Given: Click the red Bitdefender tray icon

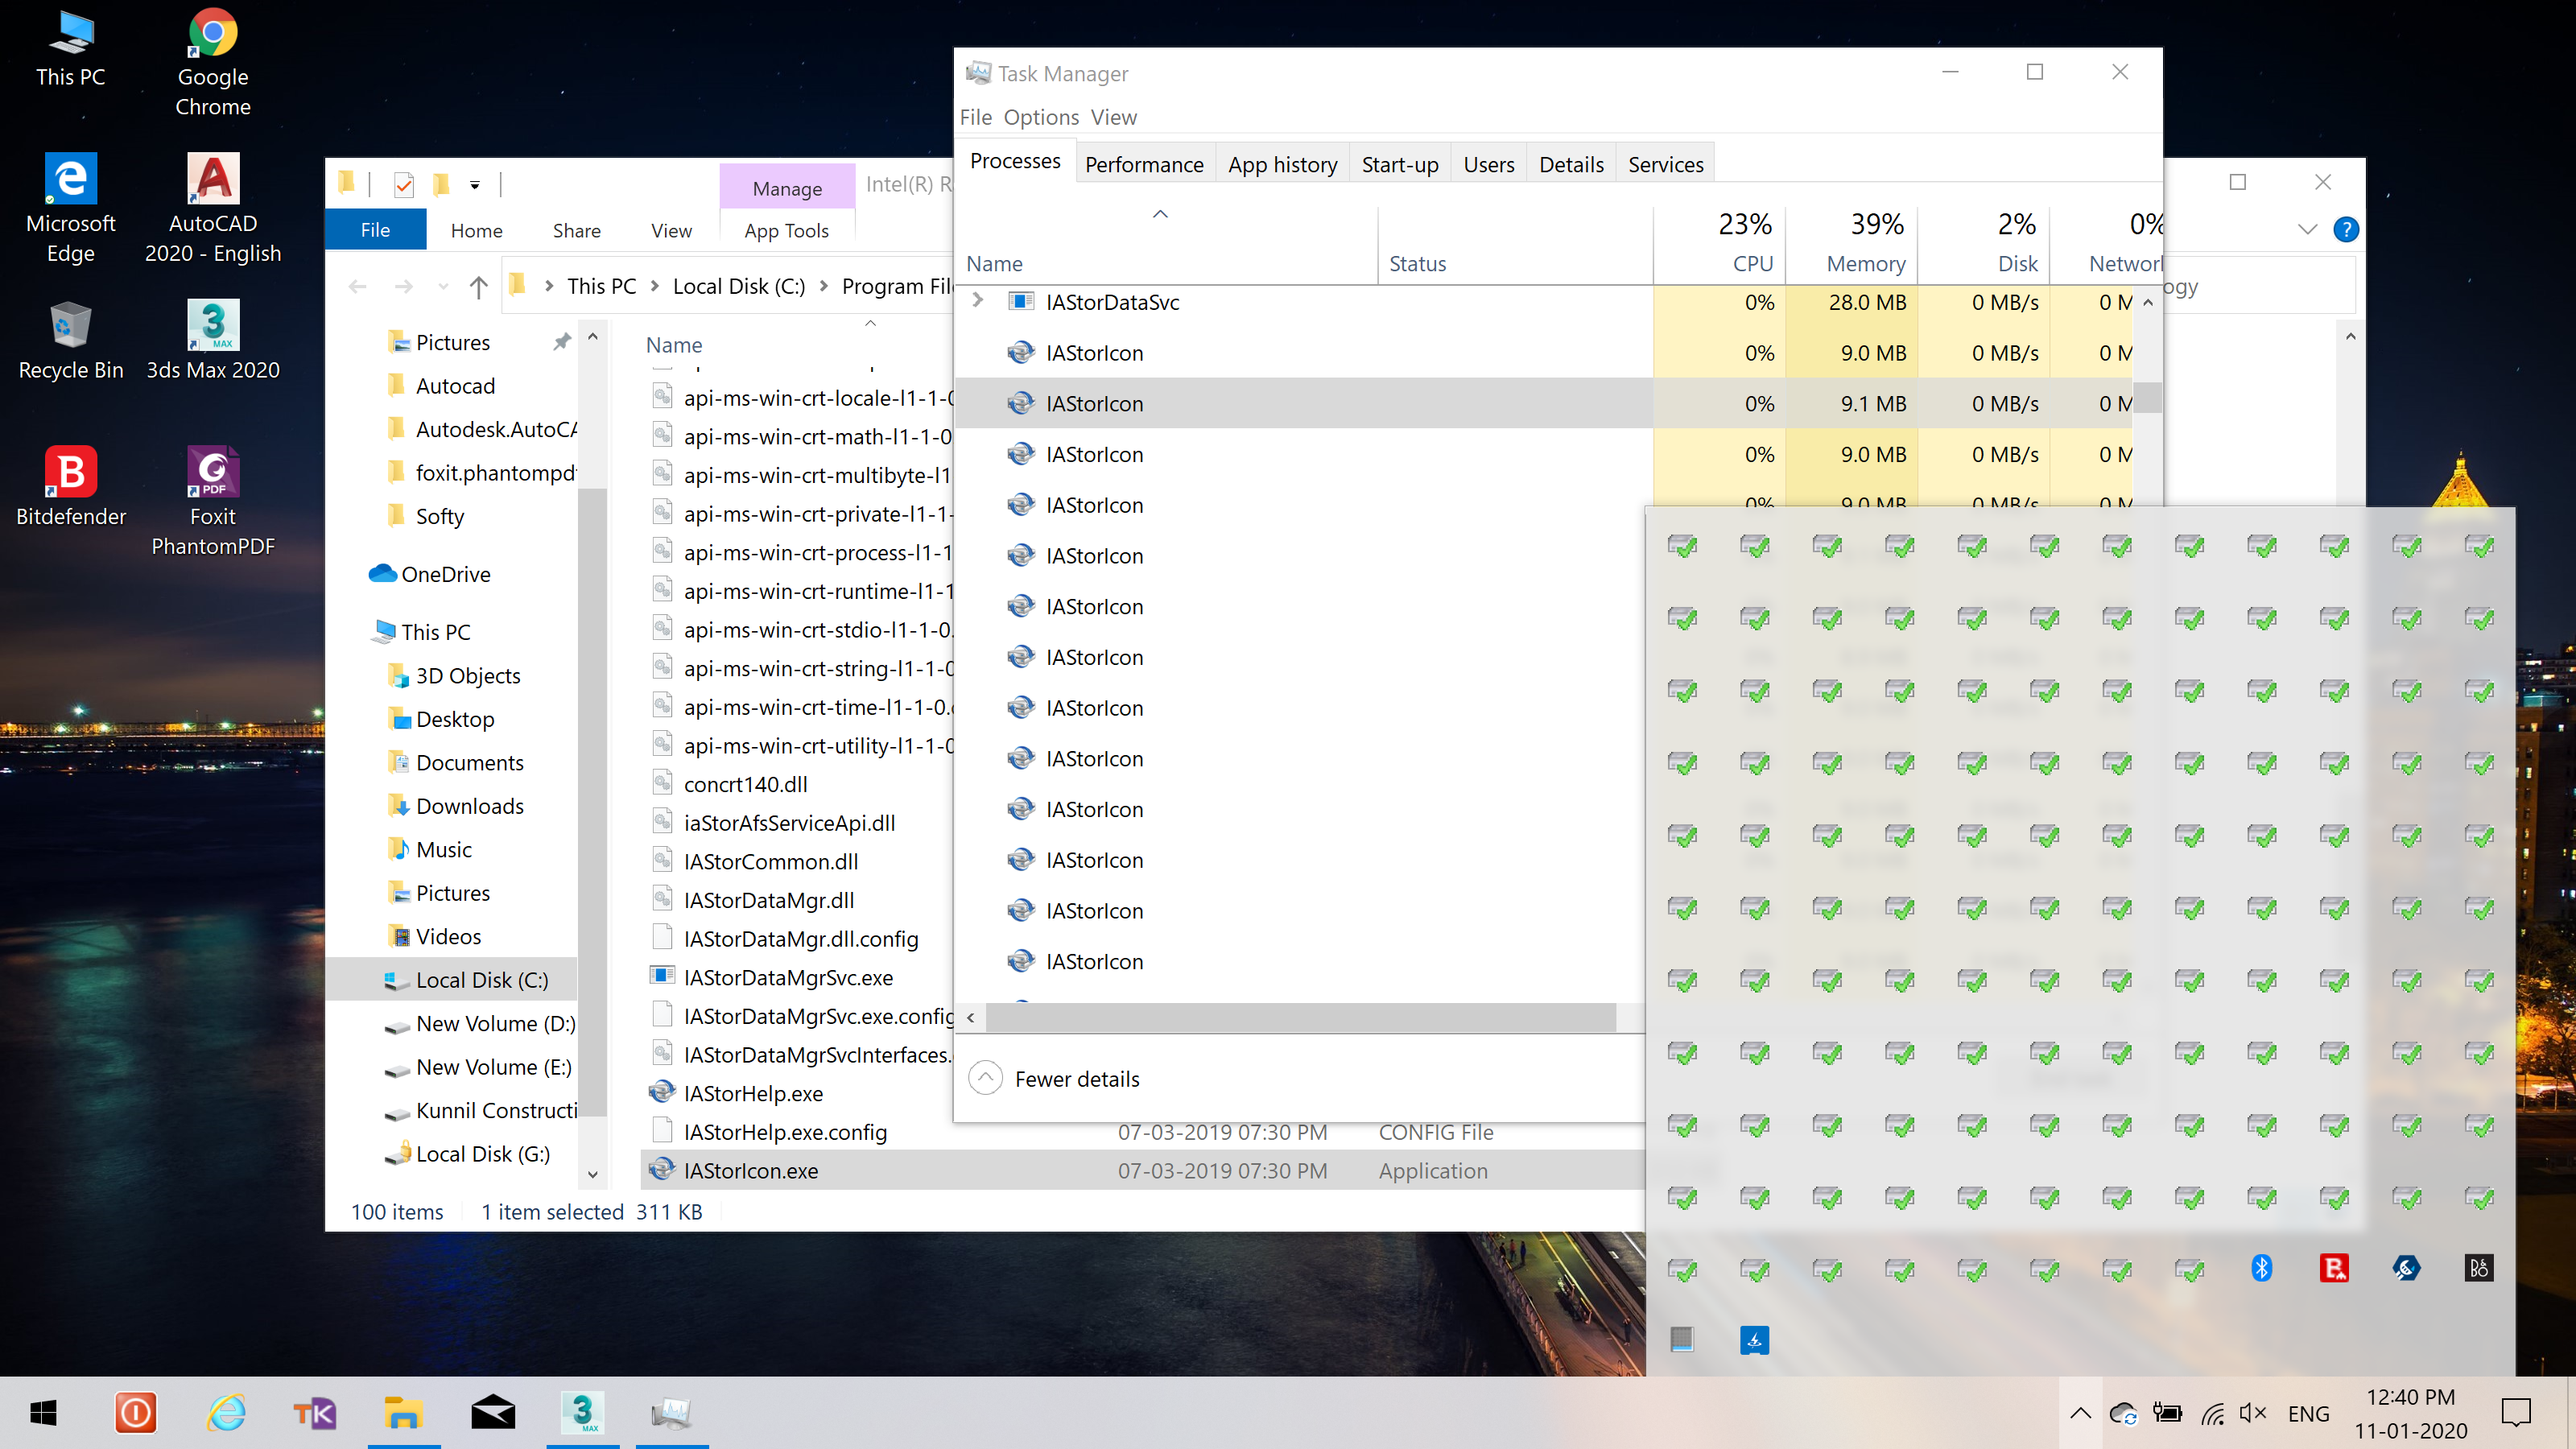Looking at the screenshot, I should click(2334, 1268).
